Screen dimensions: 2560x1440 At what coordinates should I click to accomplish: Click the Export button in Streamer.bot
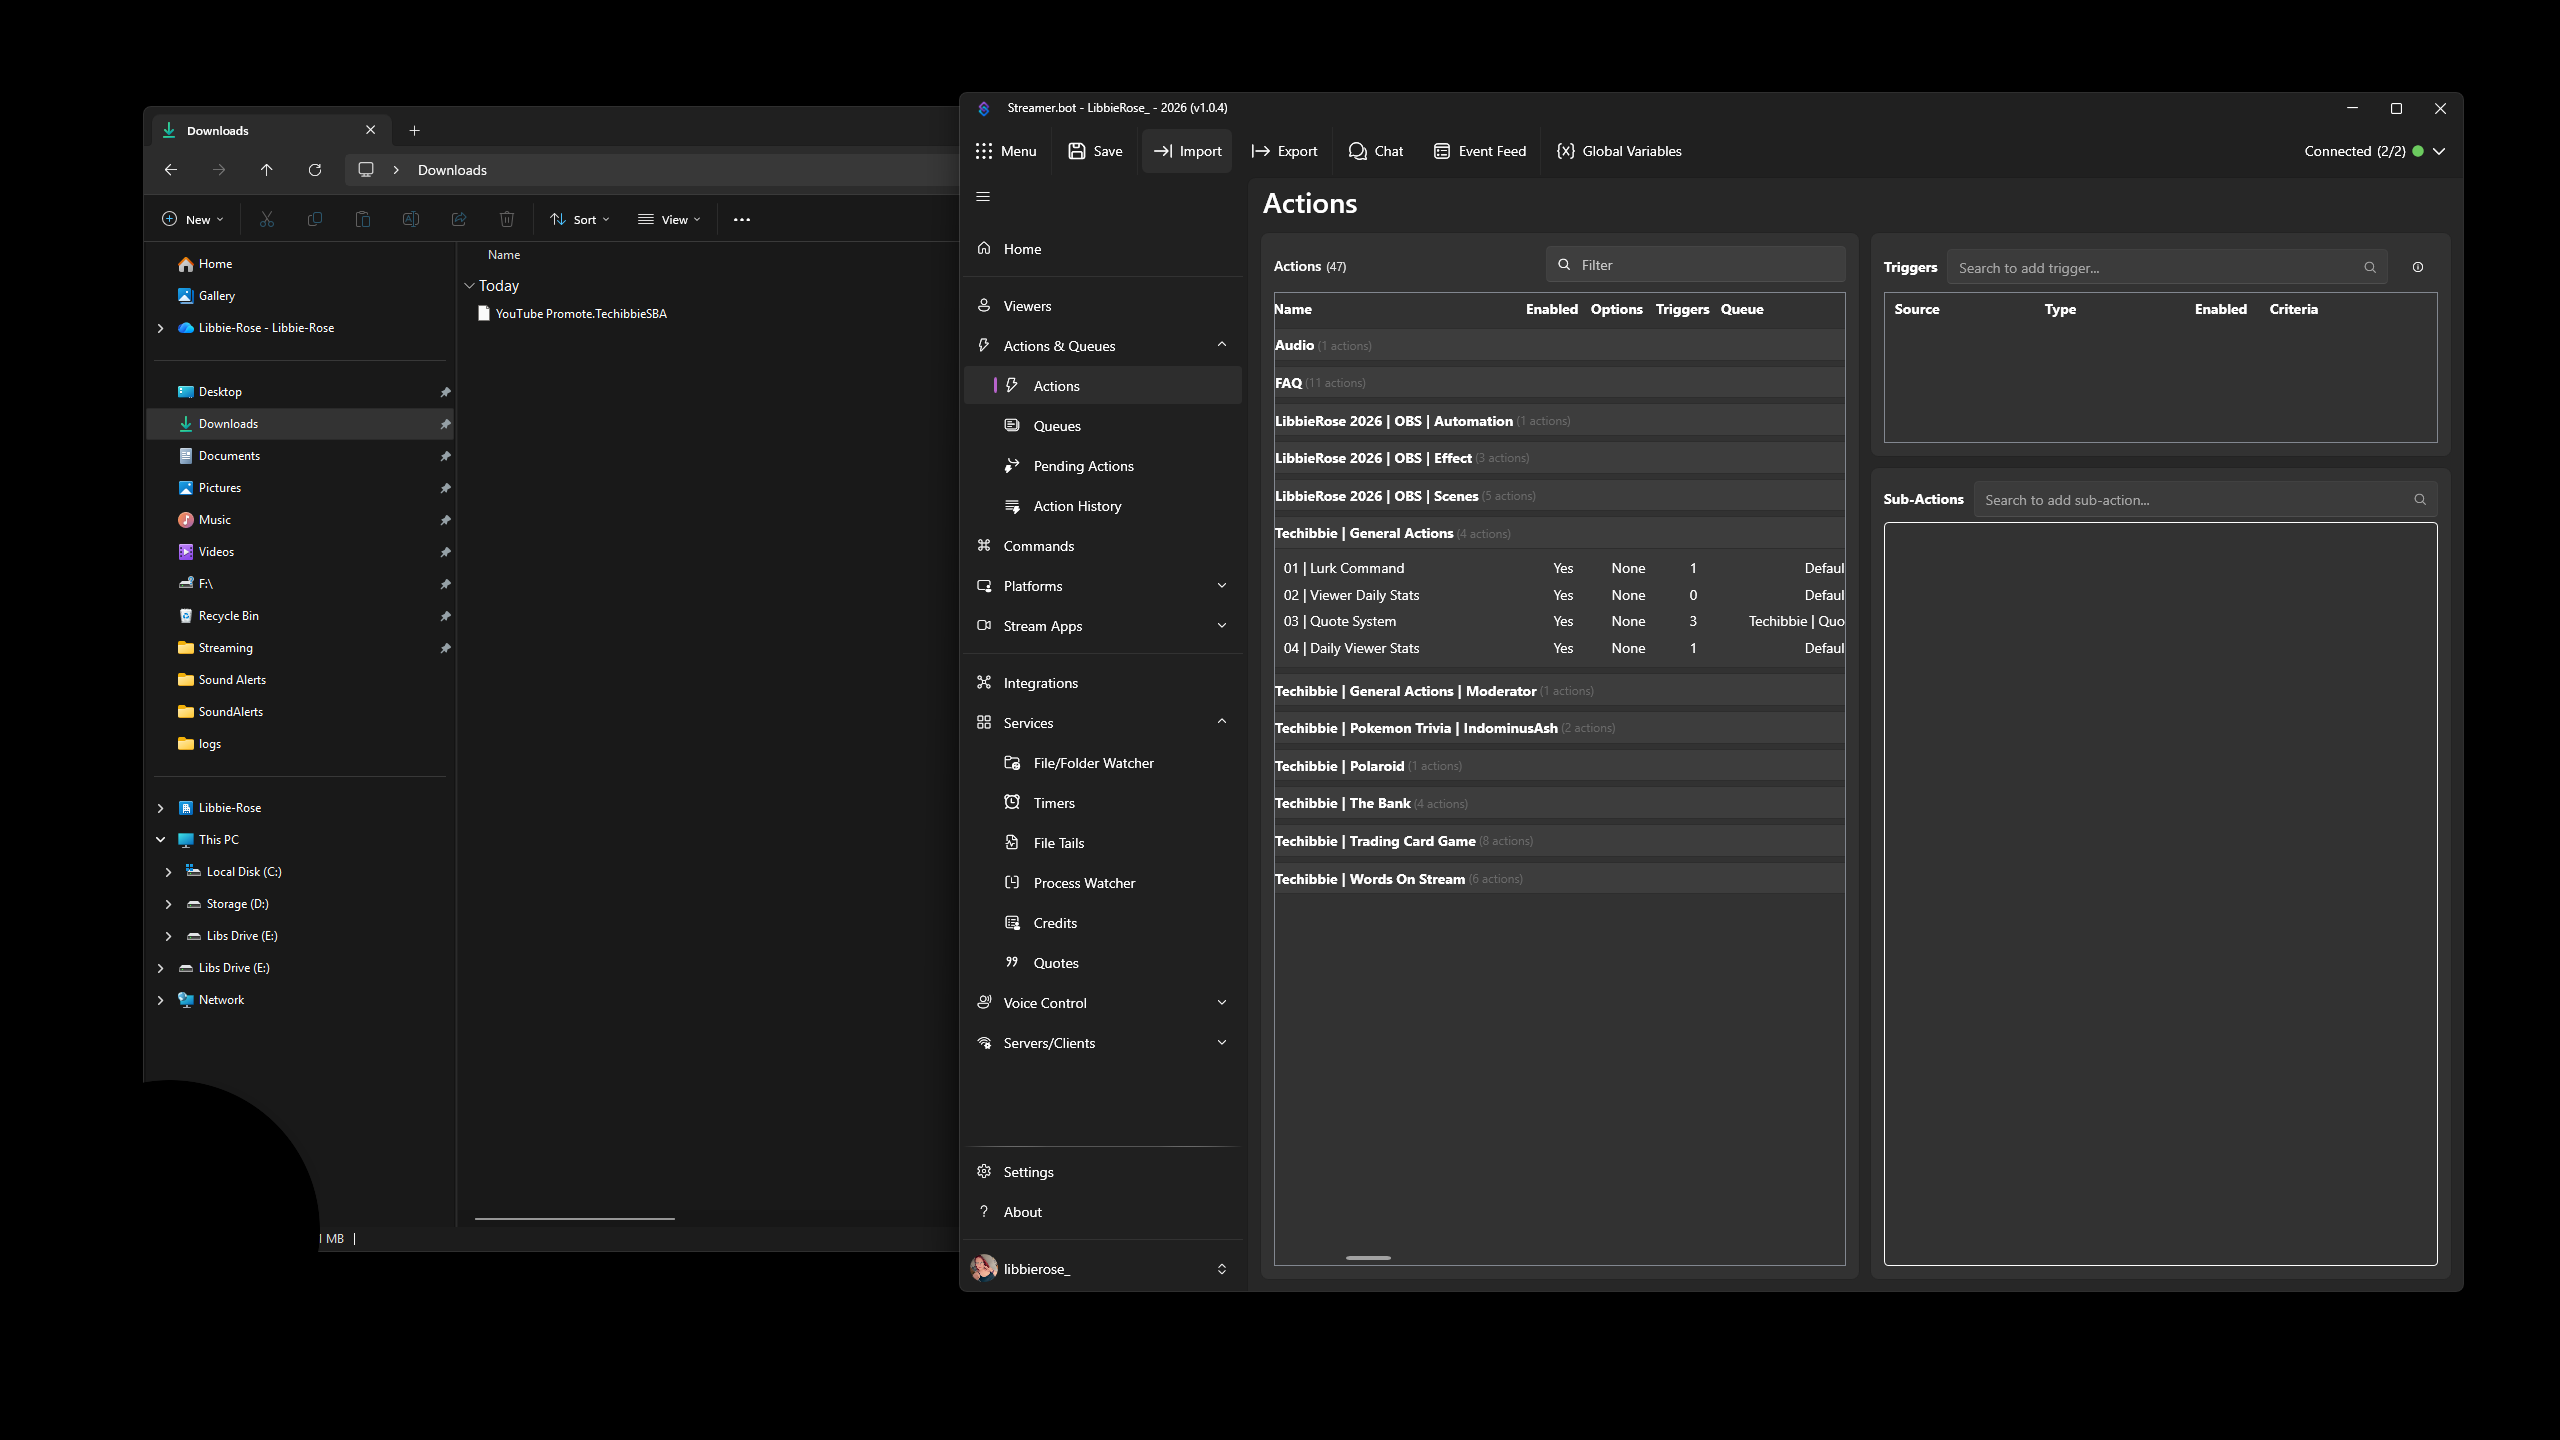click(x=1284, y=151)
